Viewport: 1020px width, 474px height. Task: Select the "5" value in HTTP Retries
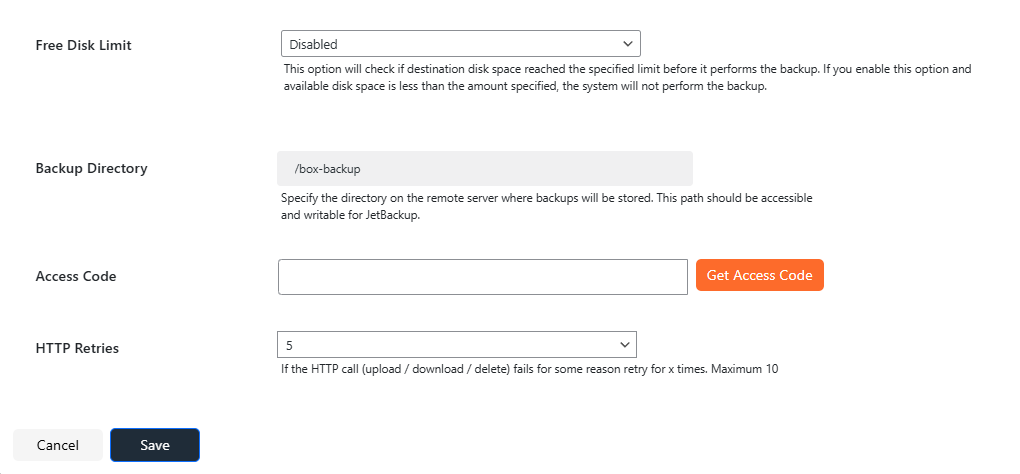(x=290, y=345)
